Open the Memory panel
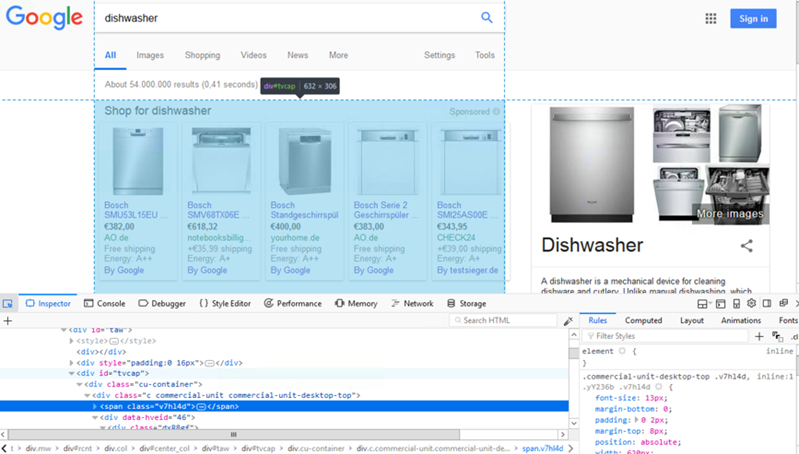The image size is (799, 454). (356, 304)
